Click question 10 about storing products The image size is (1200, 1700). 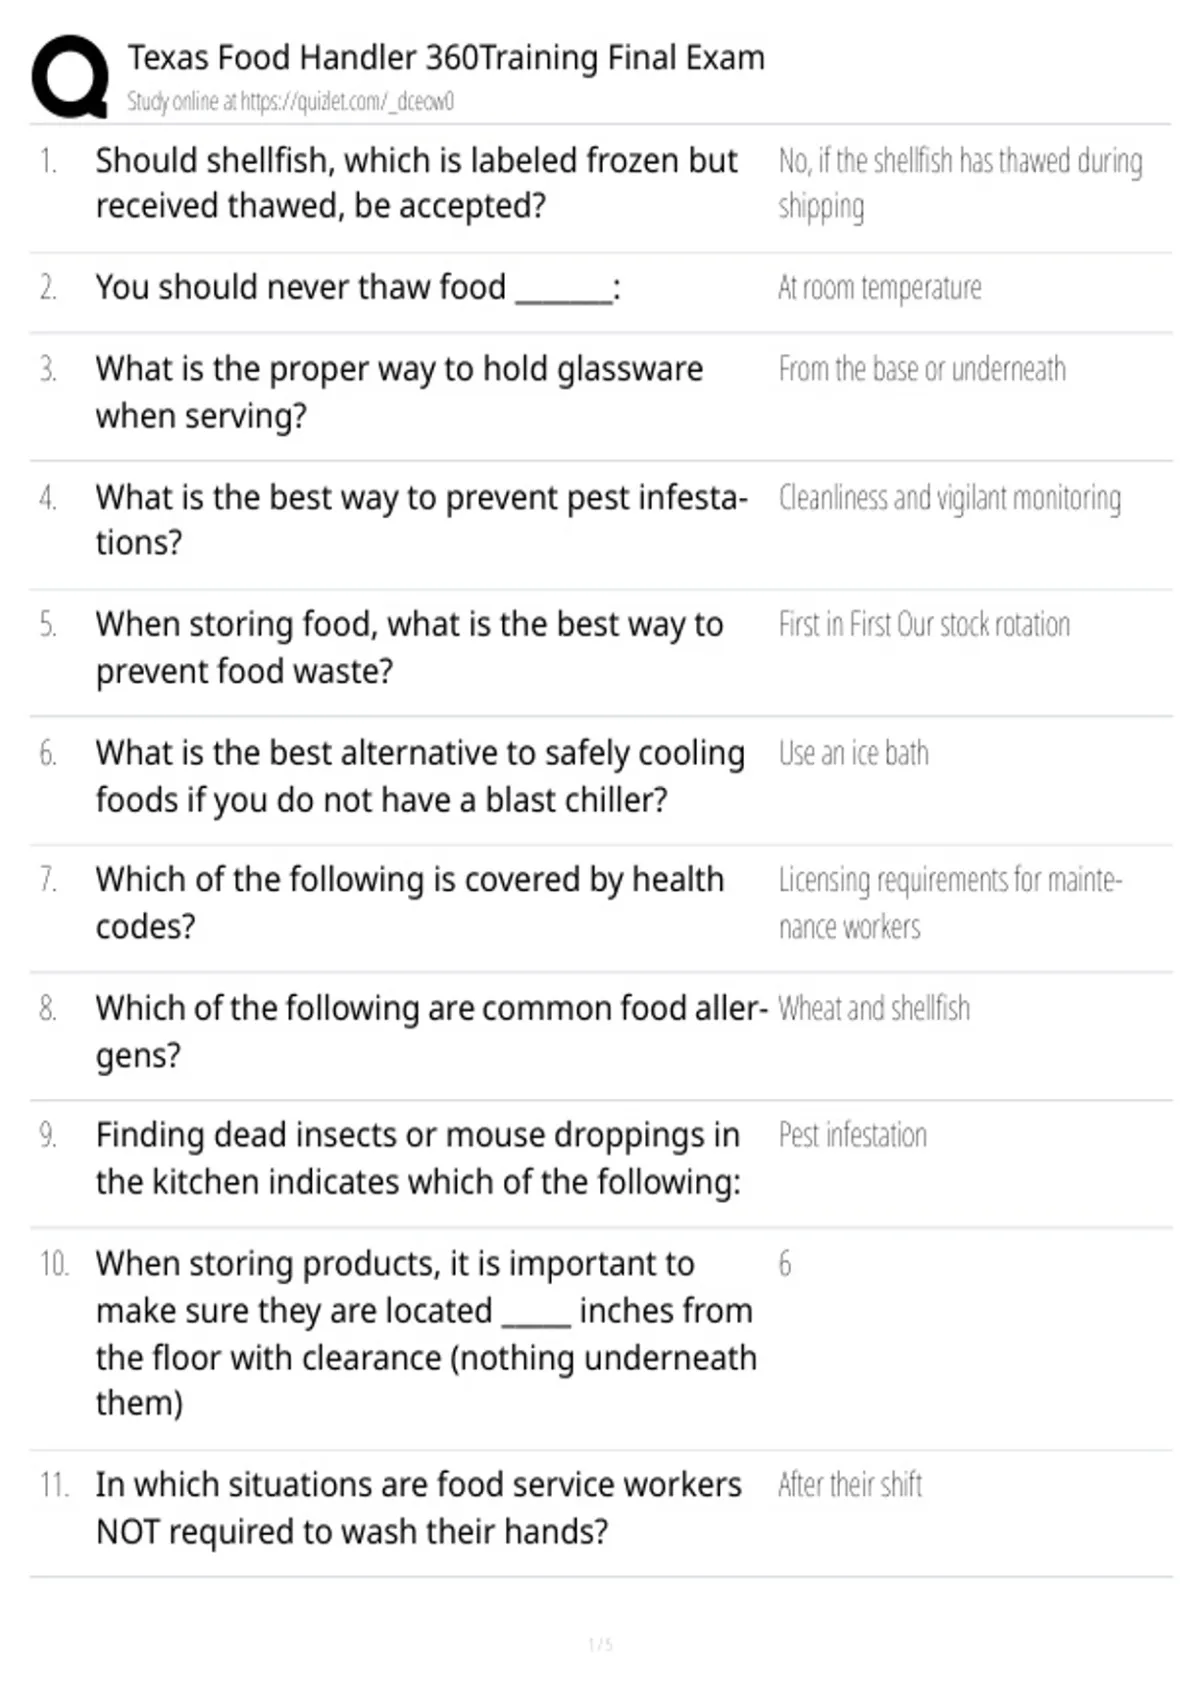pyautogui.click(x=426, y=1333)
